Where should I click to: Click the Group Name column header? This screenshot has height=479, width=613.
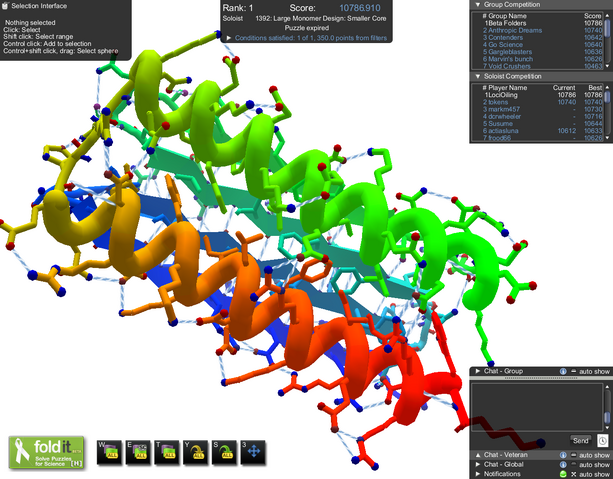tap(507, 16)
